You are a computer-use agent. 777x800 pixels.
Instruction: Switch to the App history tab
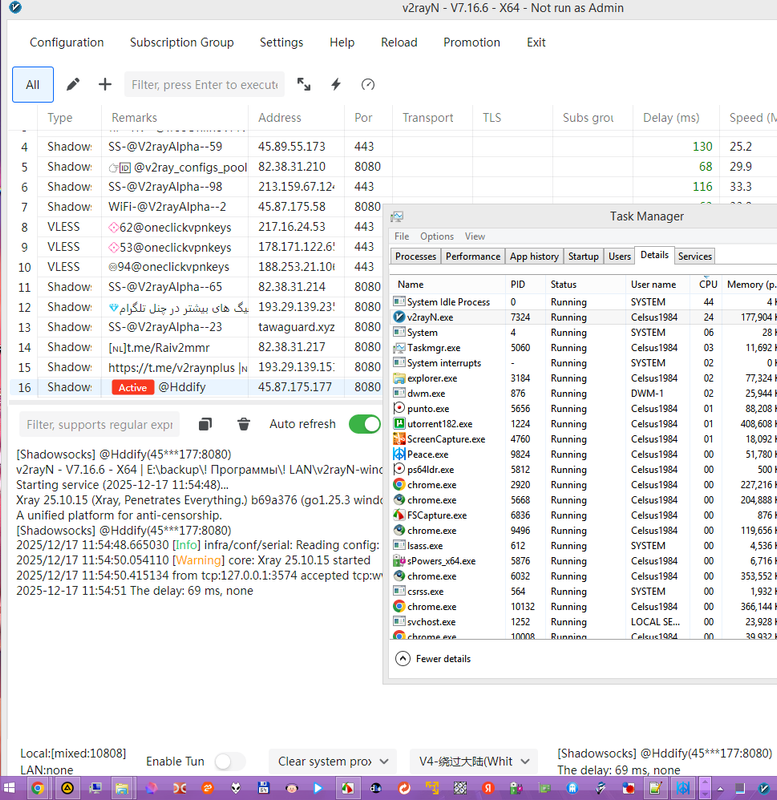[534, 256]
